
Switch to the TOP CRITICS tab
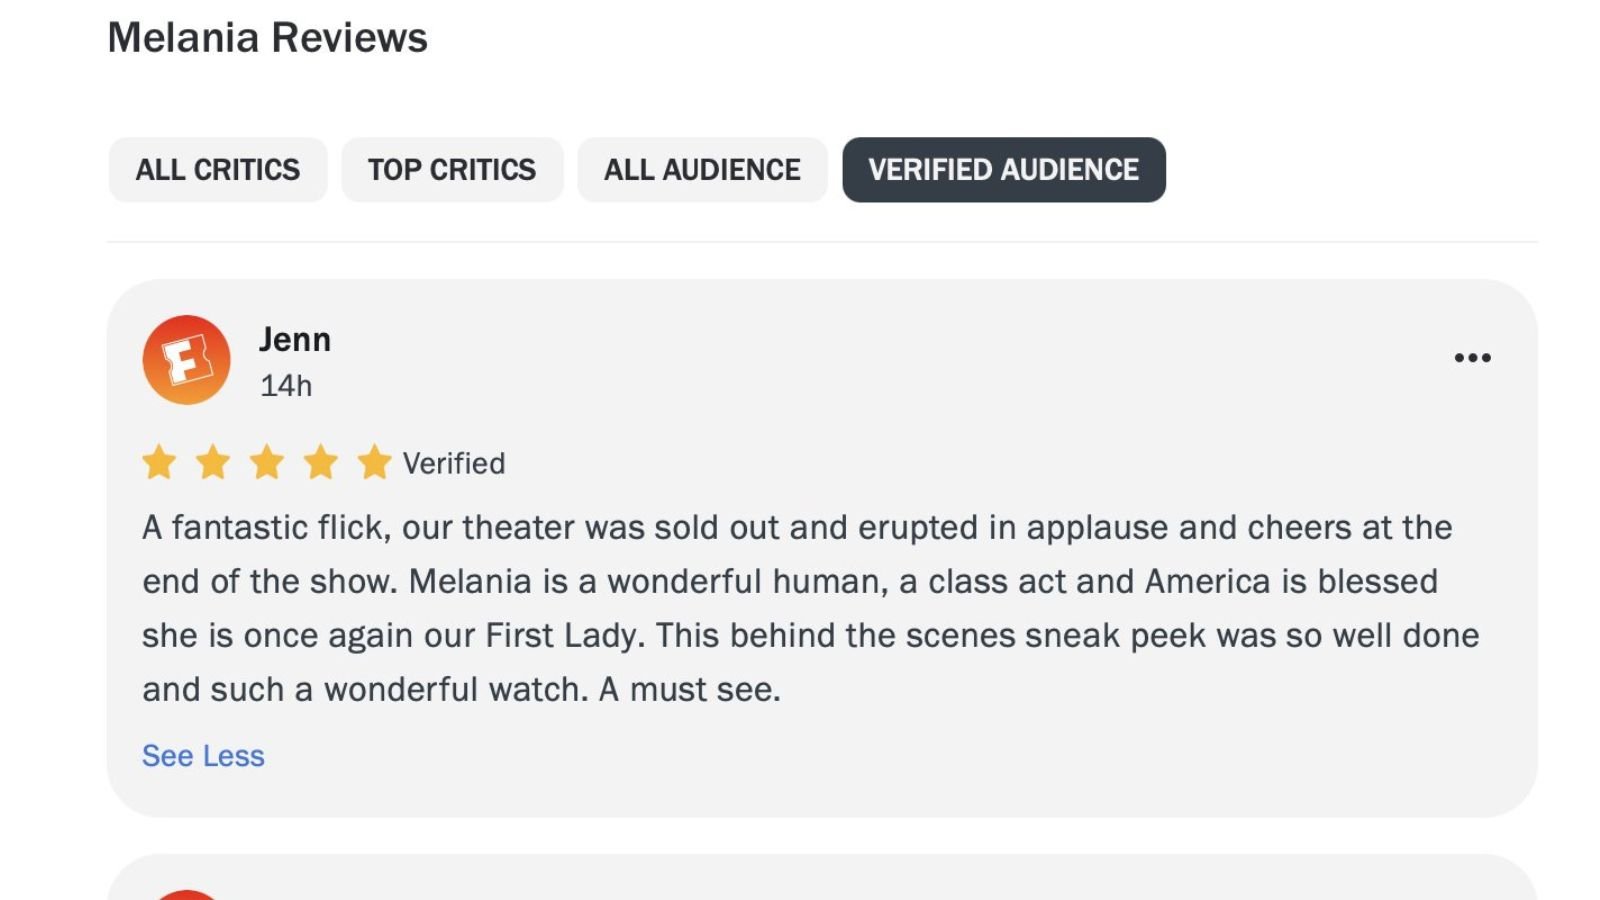tap(452, 169)
